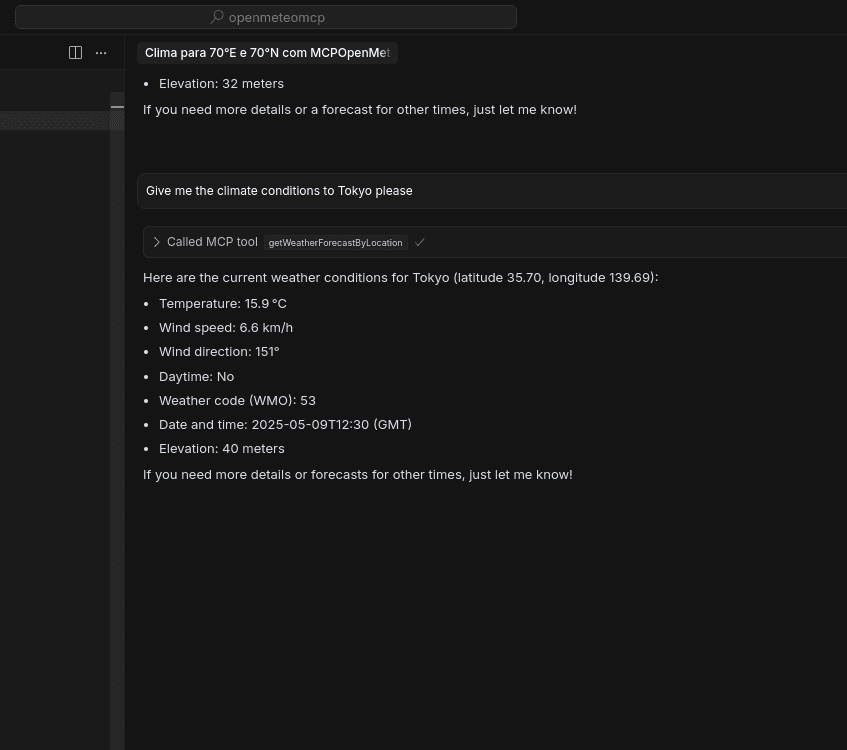The height and width of the screenshot is (750, 847).
Task: Expand the Called MCP tool chevron
Action: pos(157,242)
